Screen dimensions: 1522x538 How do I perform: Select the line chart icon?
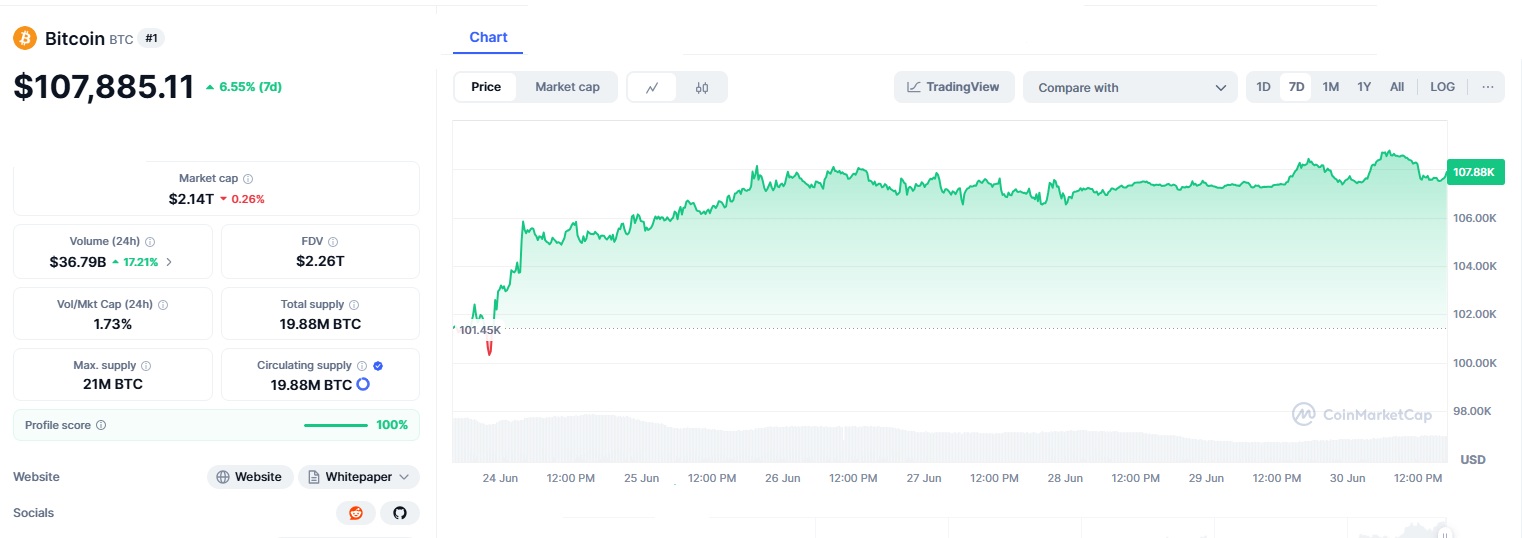coord(652,88)
